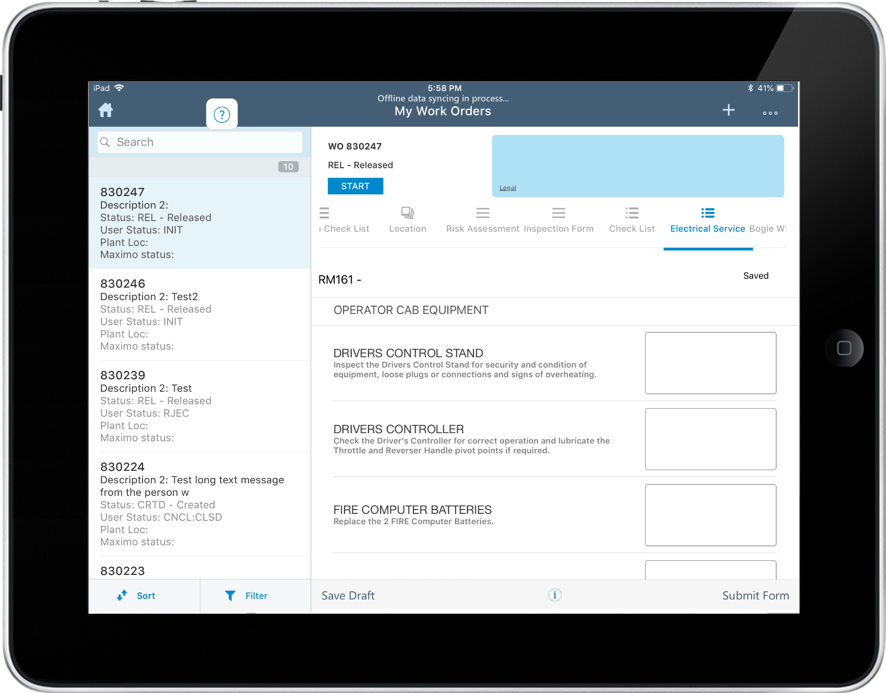Open the Sort options
The height and width of the screenshot is (693, 886).
[143, 595]
